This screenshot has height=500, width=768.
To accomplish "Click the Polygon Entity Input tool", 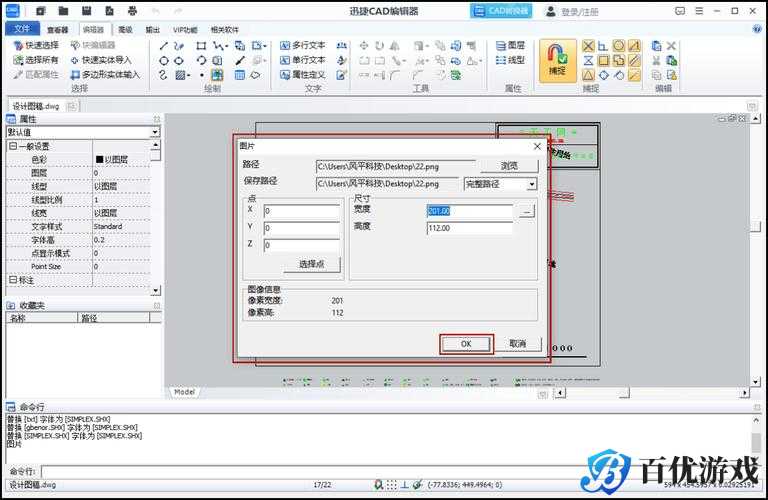I will pos(105,75).
